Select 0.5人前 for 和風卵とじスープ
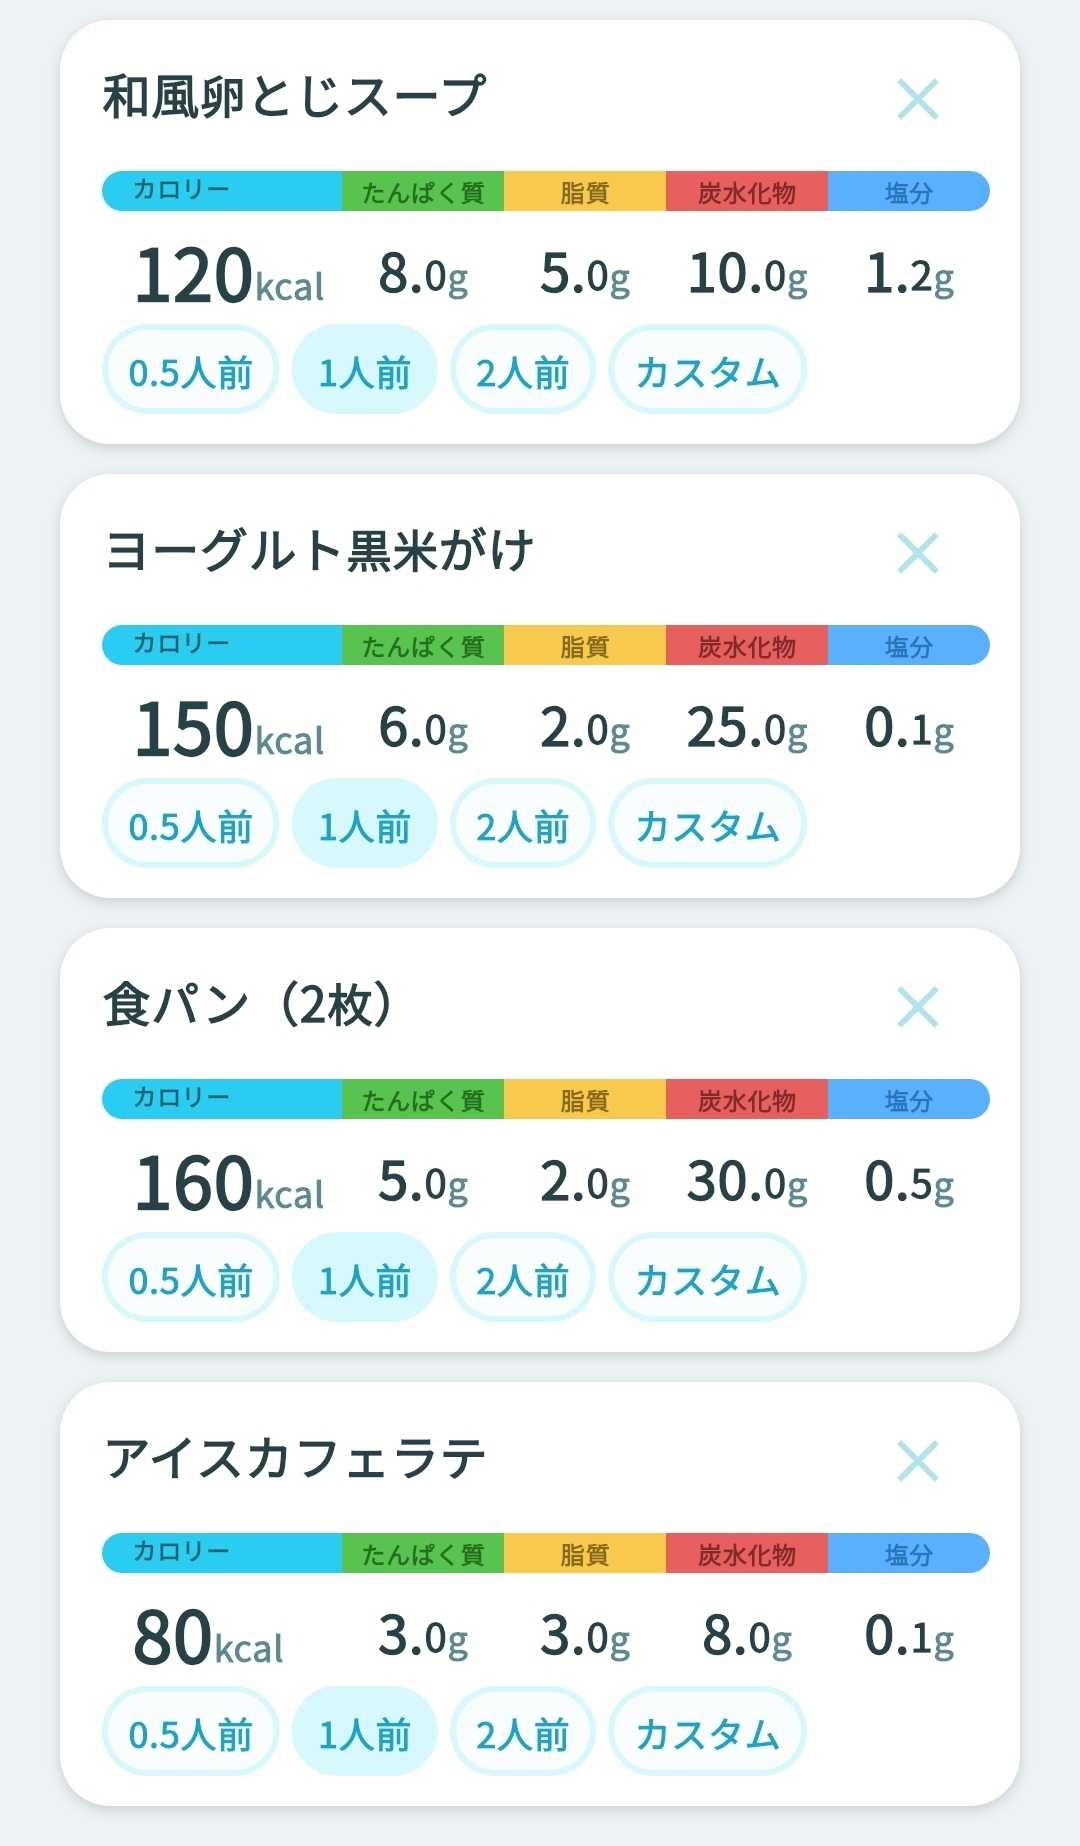 click(x=190, y=370)
